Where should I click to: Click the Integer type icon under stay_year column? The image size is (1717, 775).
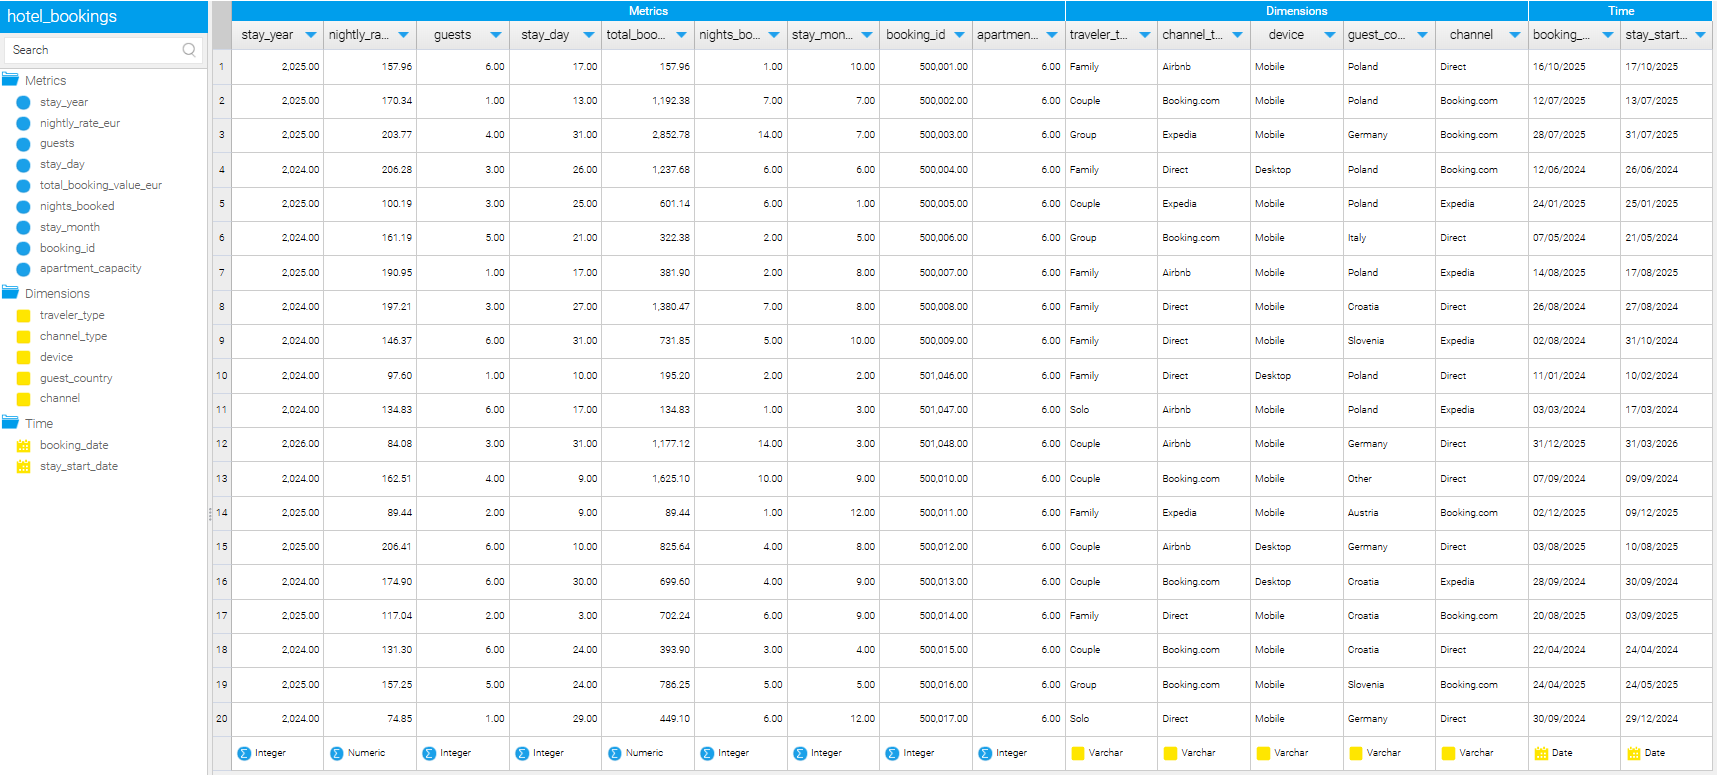click(x=244, y=753)
